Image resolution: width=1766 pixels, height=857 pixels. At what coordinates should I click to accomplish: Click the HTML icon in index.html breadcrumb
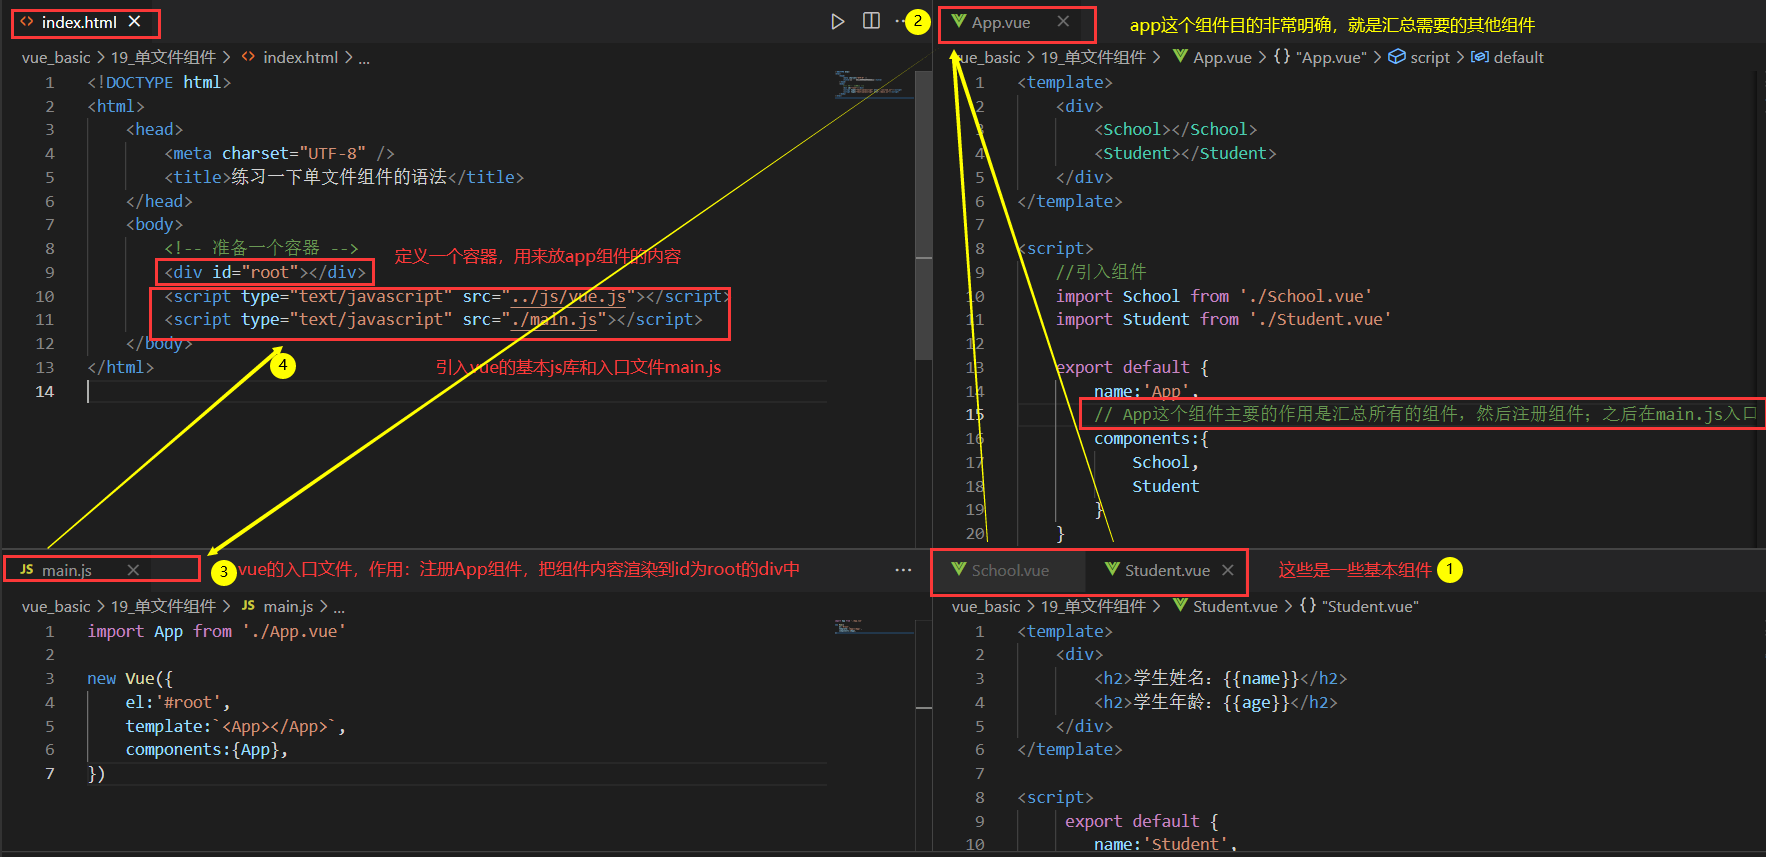tap(248, 57)
